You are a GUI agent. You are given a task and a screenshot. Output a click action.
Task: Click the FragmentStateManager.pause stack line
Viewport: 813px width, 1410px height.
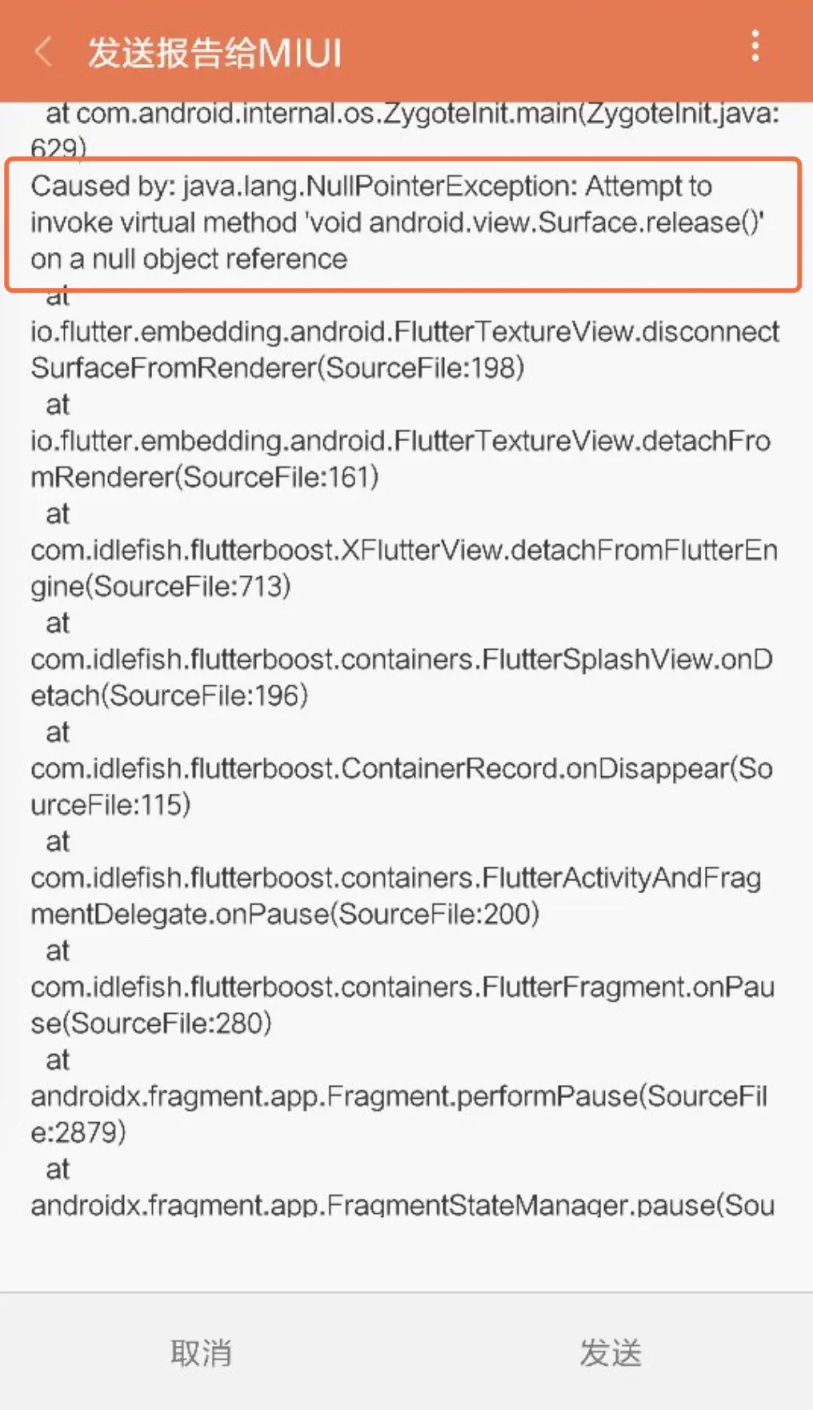[402, 1204]
